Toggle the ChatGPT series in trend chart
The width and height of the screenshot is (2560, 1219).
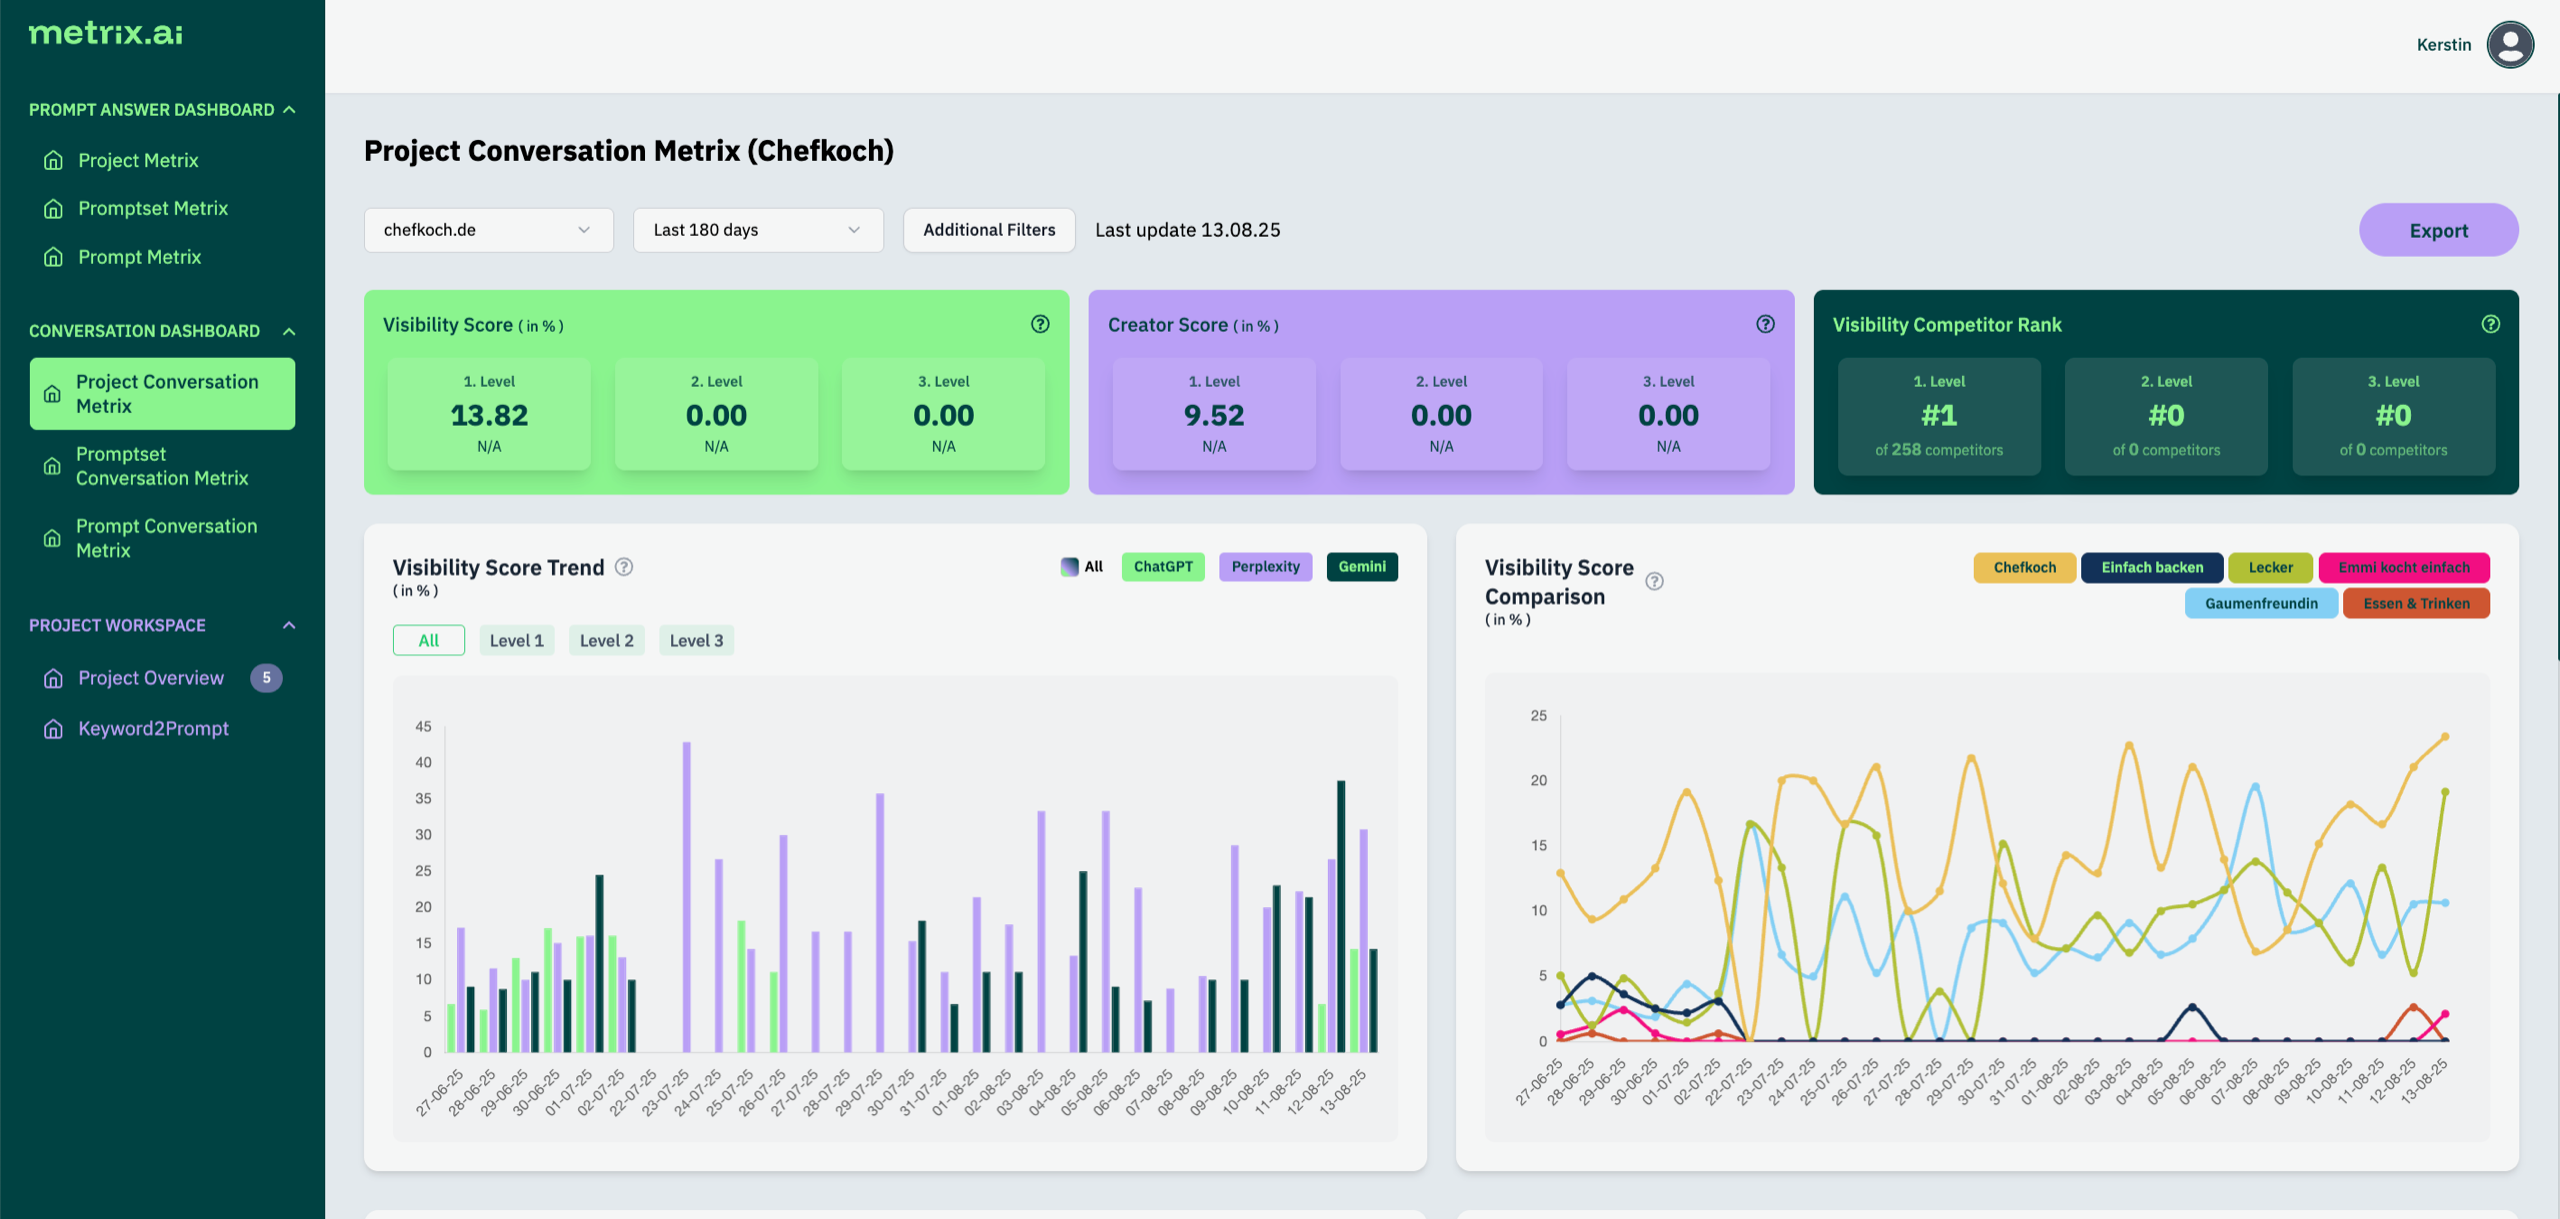pyautogui.click(x=1162, y=567)
